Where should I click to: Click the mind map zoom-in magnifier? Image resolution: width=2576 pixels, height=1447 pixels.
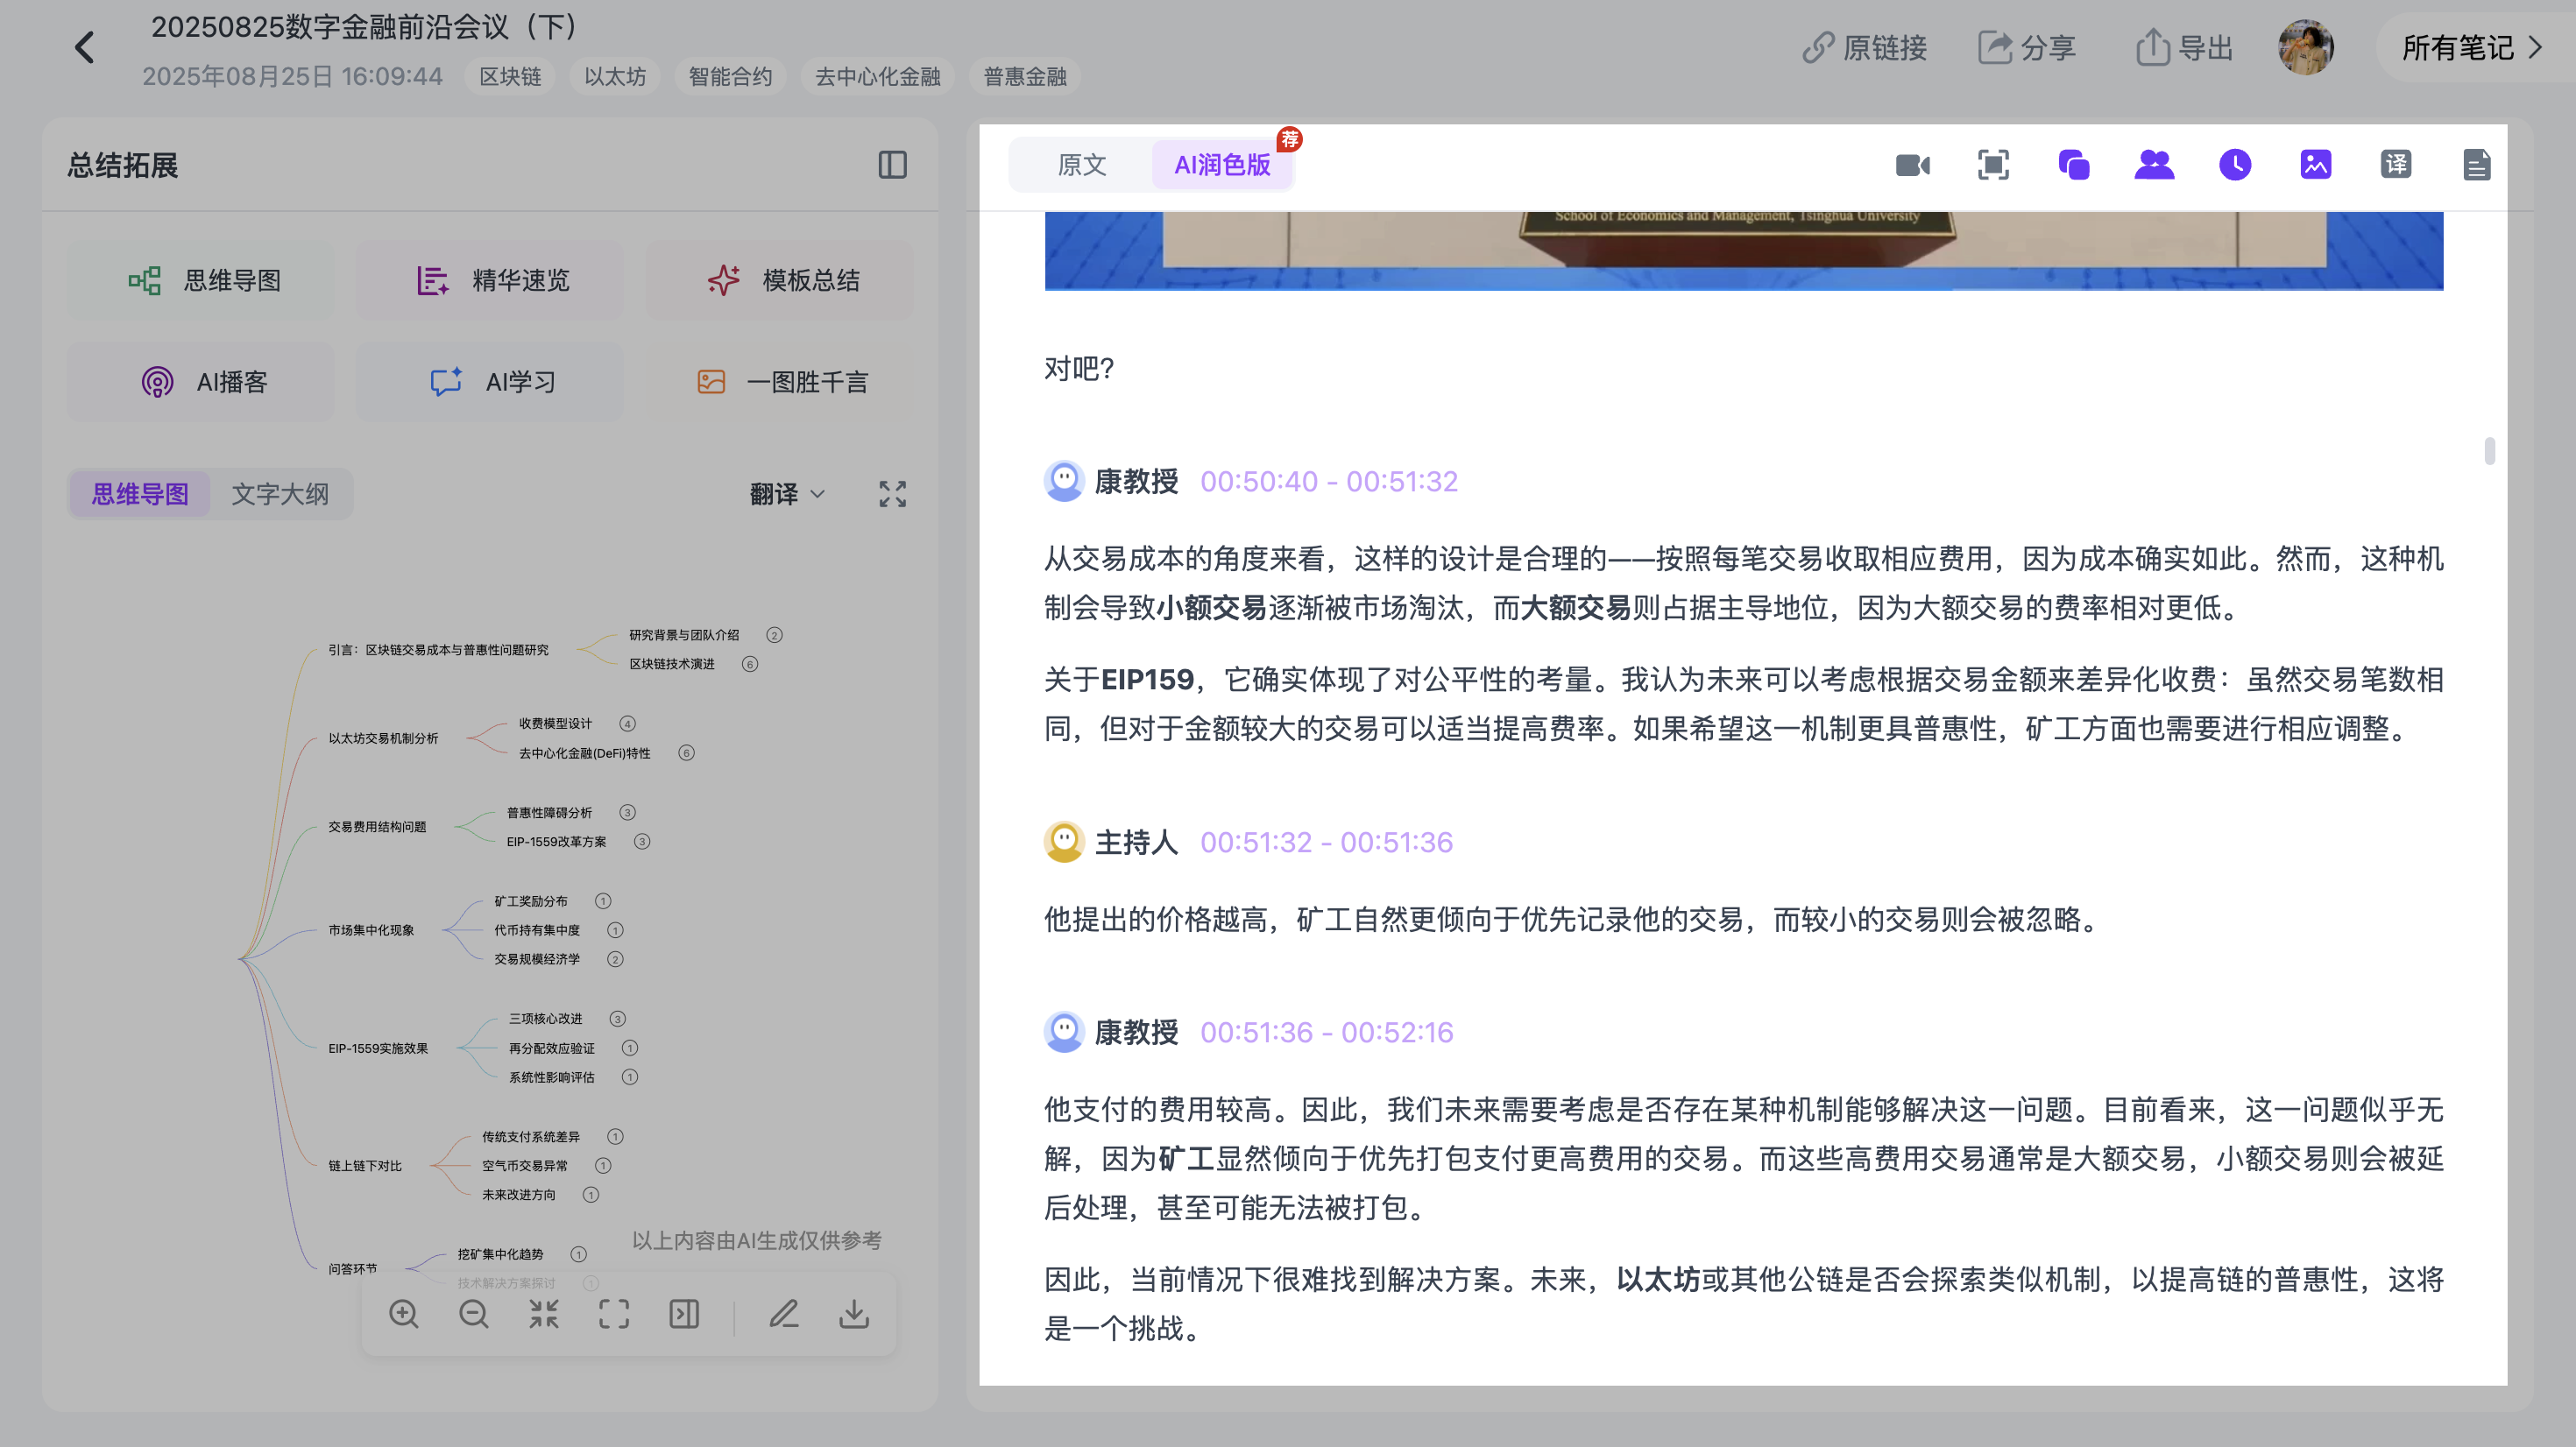tap(404, 1314)
